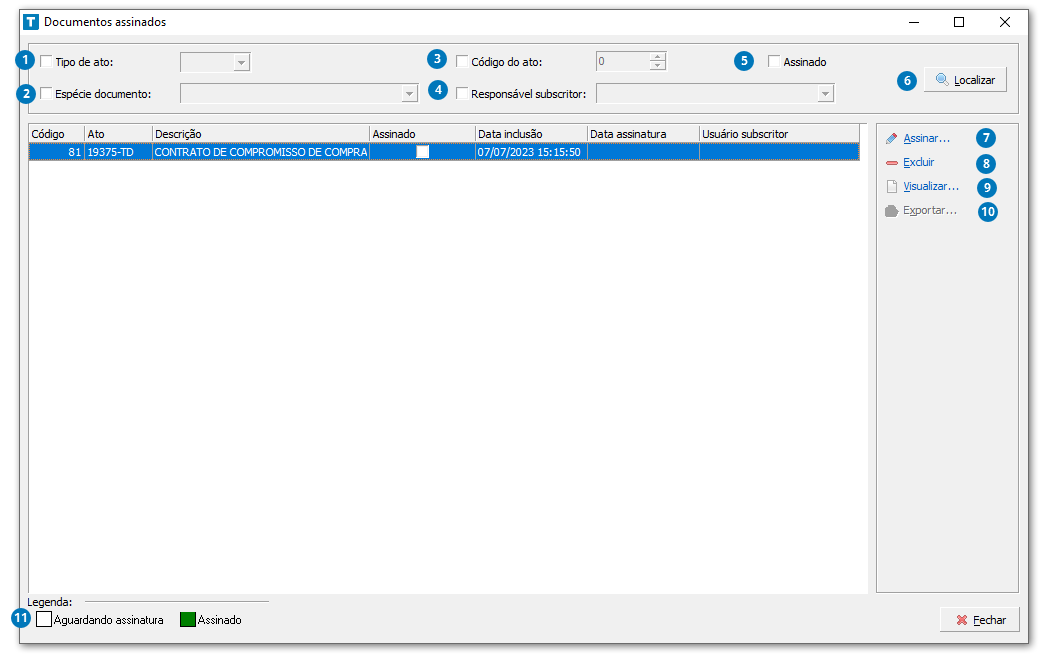Open the Responsável subscritor dropdown

[825, 94]
